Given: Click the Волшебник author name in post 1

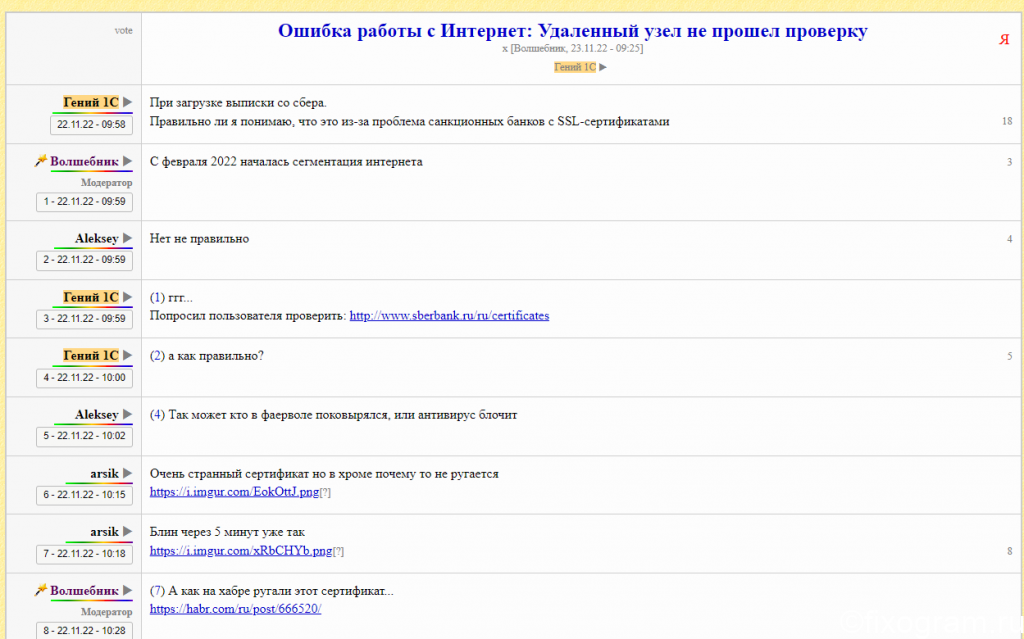Looking at the screenshot, I should pyautogui.click(x=84, y=161).
